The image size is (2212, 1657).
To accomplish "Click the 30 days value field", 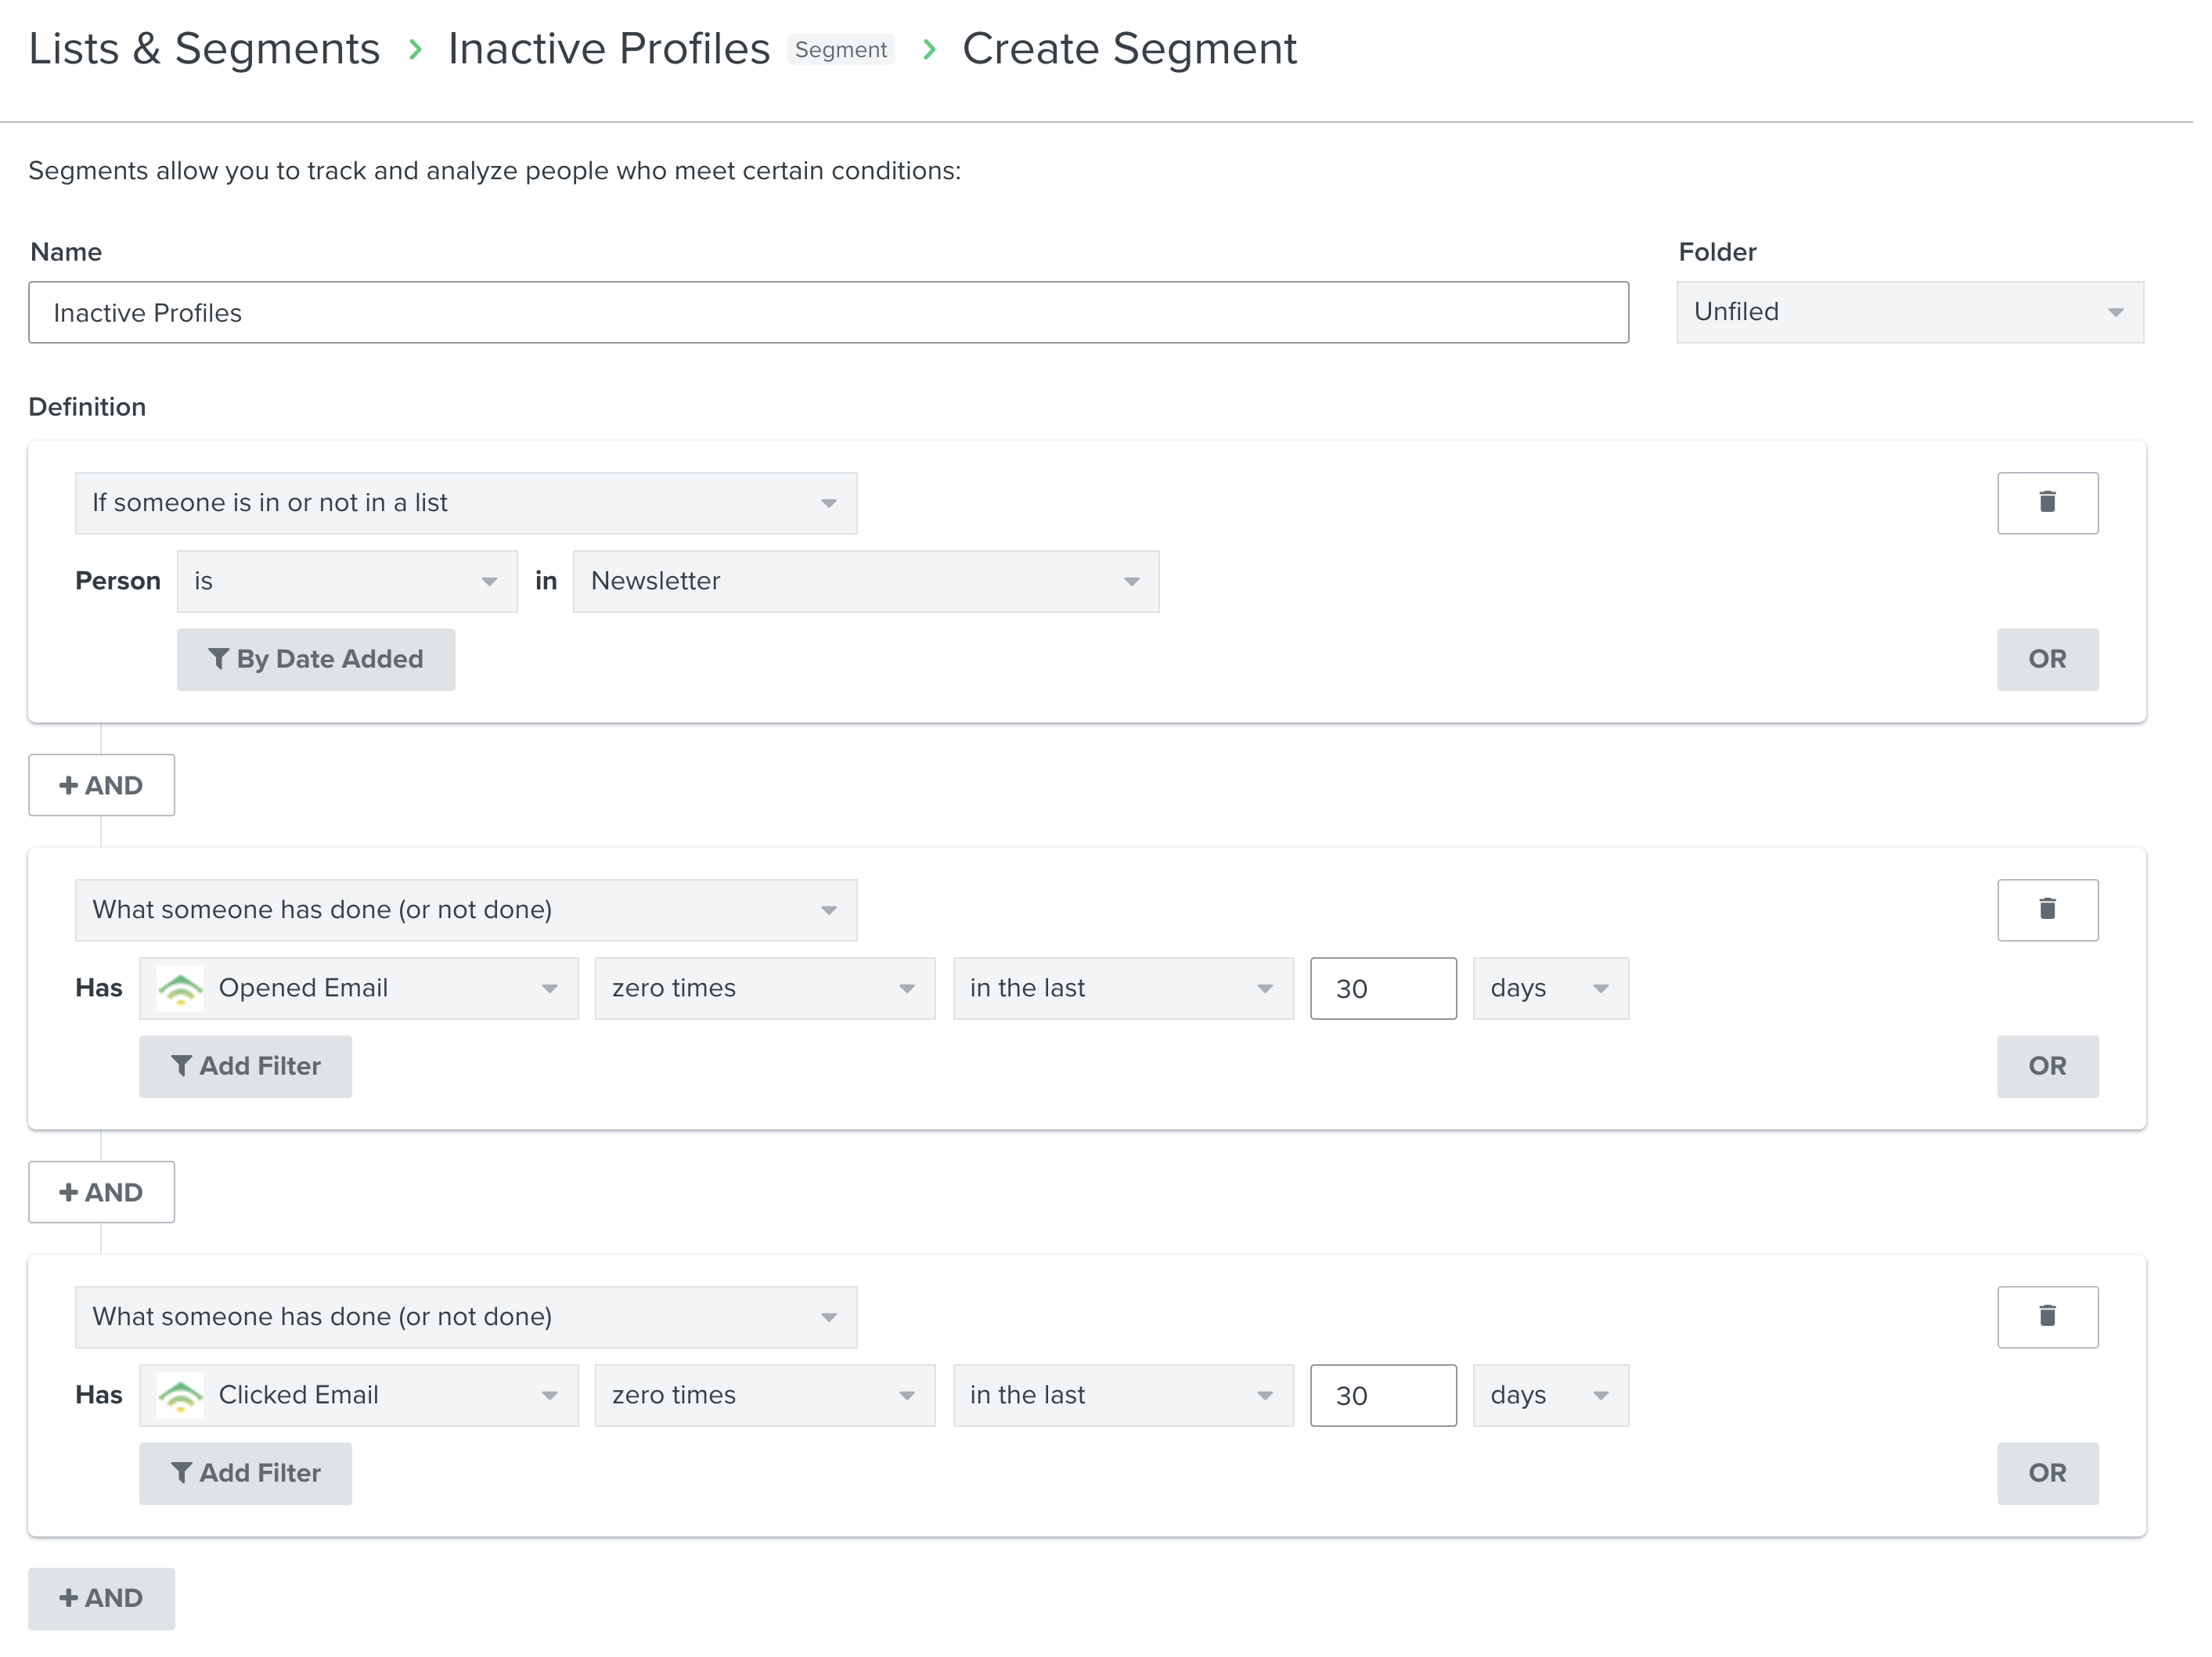I will 1383,988.
